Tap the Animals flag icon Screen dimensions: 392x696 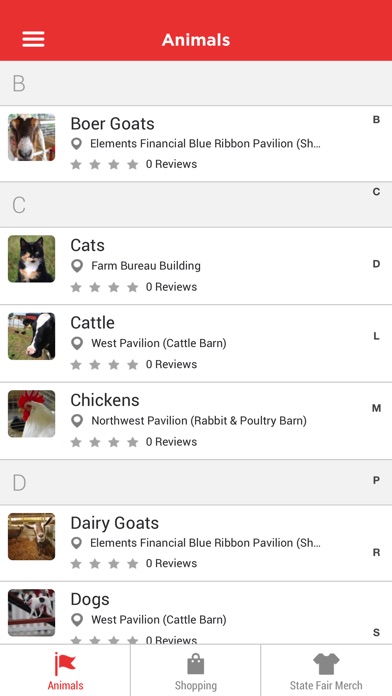[x=65, y=664]
